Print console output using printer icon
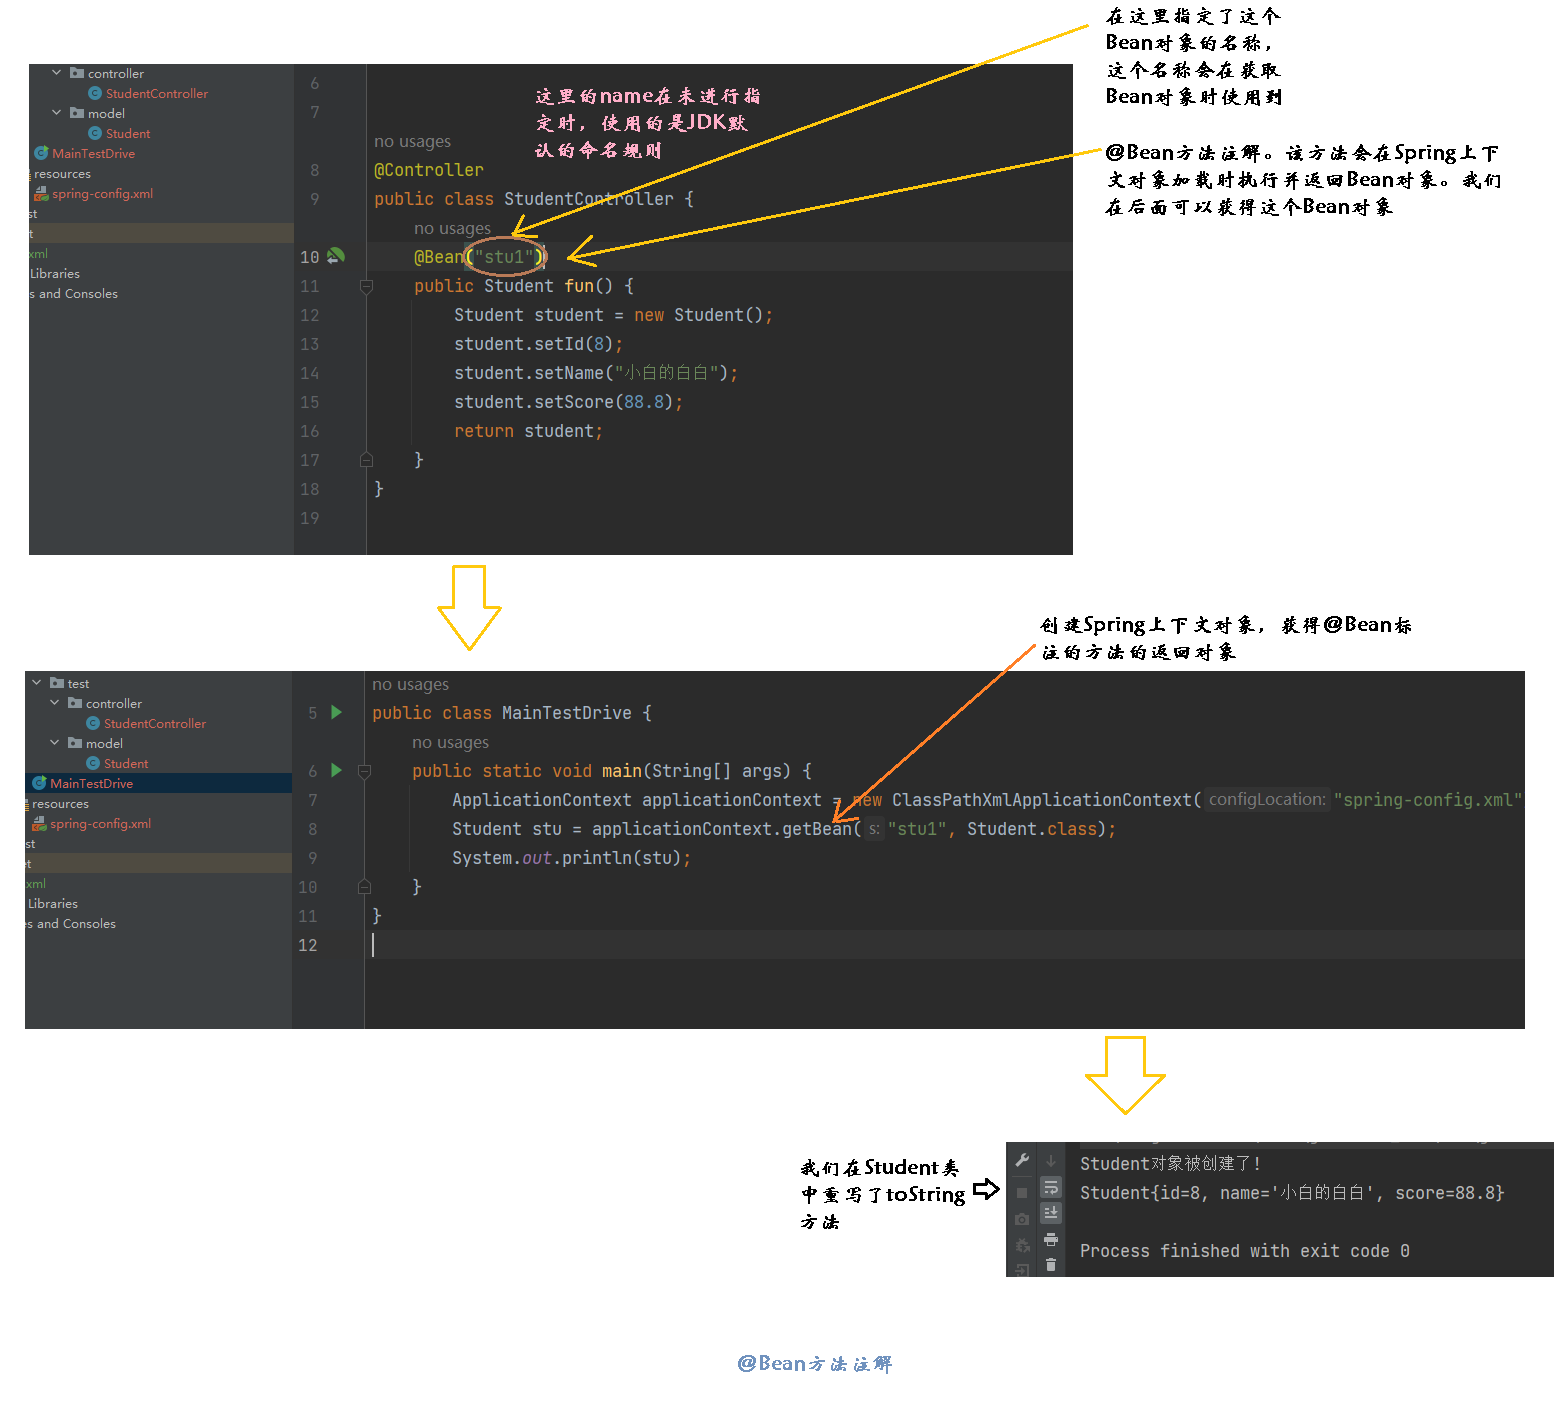This screenshot has height=1419, width=1557. click(x=1051, y=1239)
